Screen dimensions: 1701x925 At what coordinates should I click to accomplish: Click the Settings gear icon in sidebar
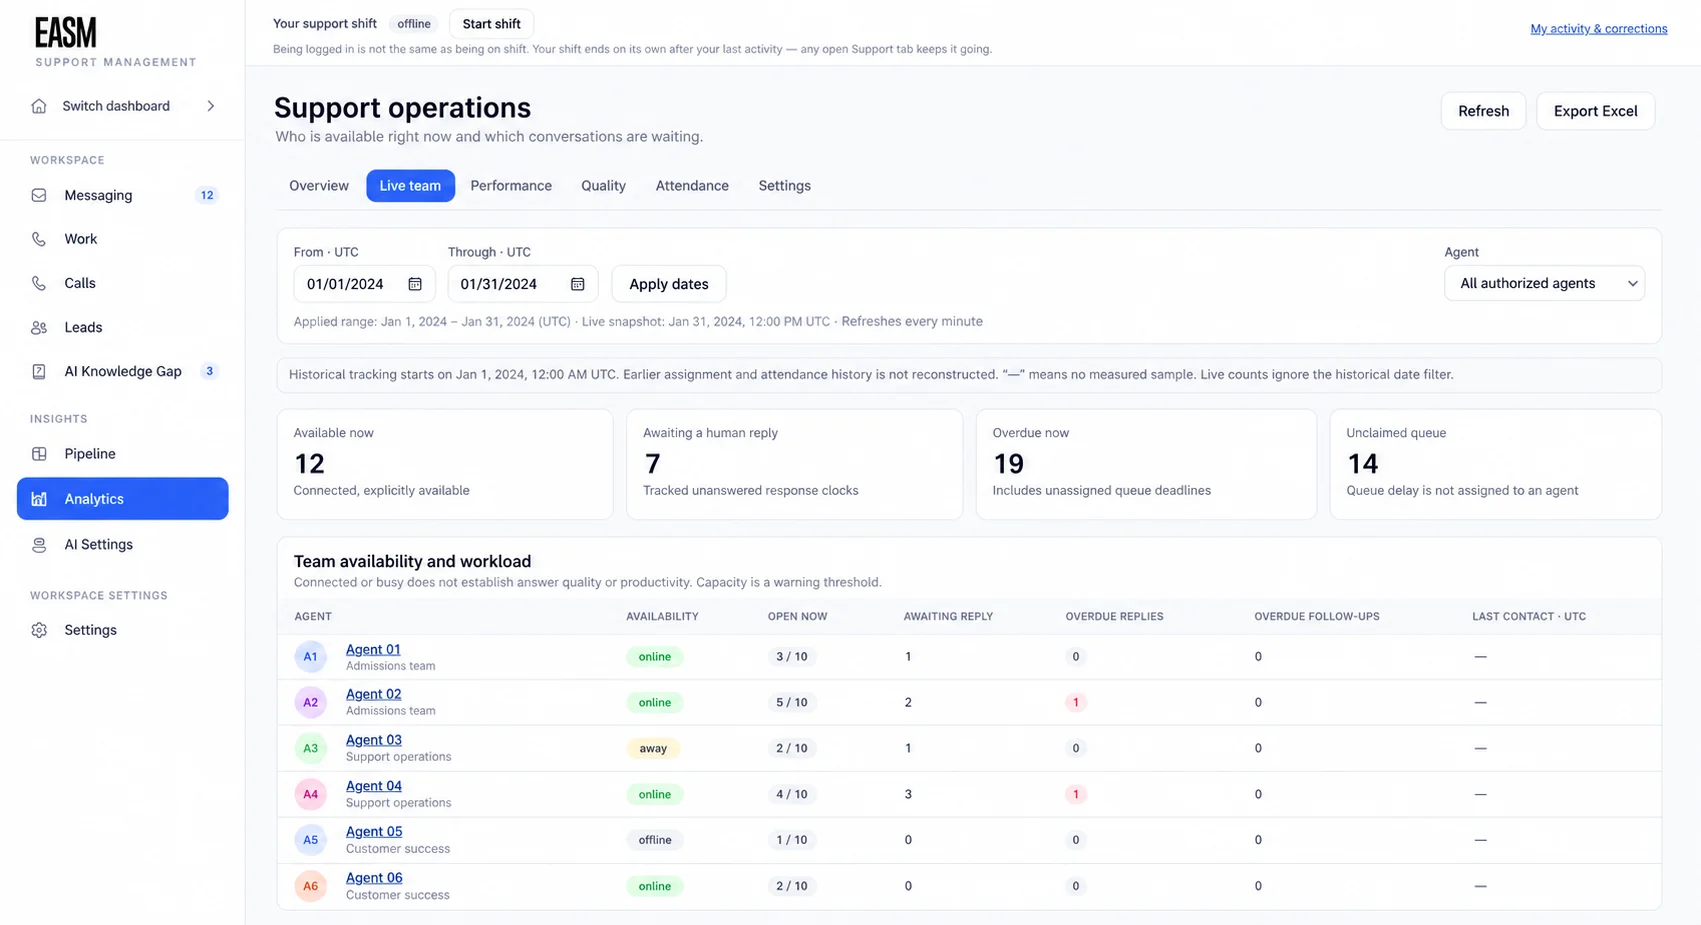pyautogui.click(x=39, y=630)
